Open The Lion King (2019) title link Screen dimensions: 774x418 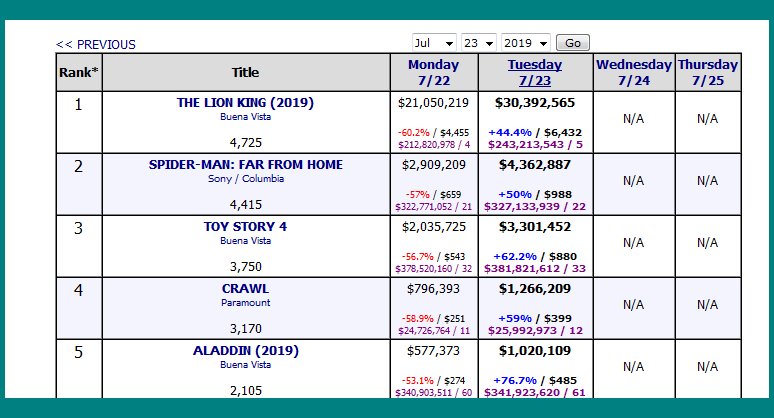[x=245, y=102]
